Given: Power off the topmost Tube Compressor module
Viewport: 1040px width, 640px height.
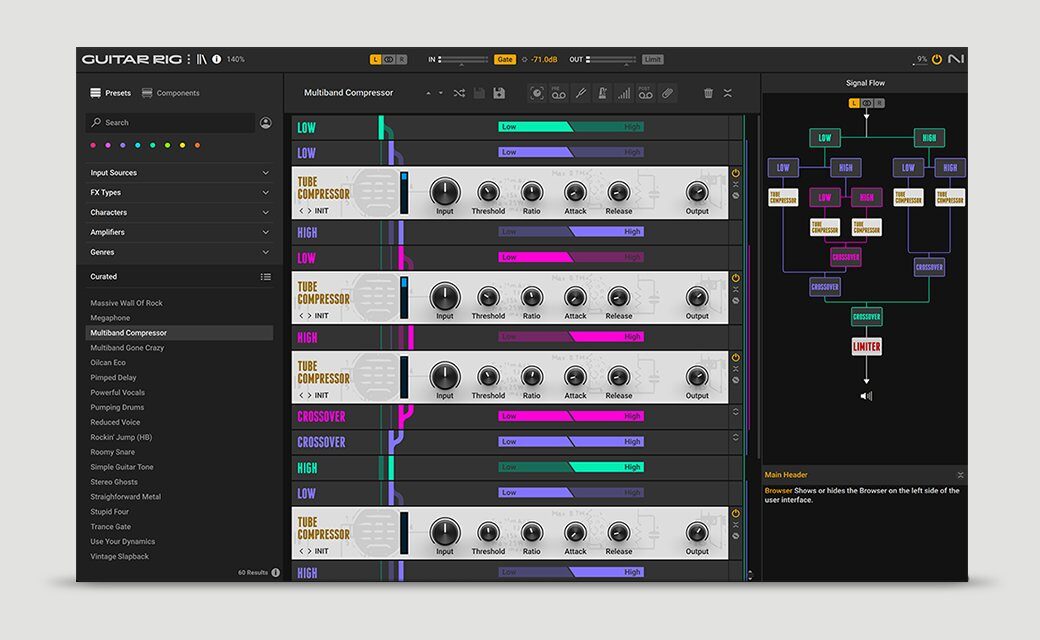Looking at the screenshot, I should (x=736, y=173).
